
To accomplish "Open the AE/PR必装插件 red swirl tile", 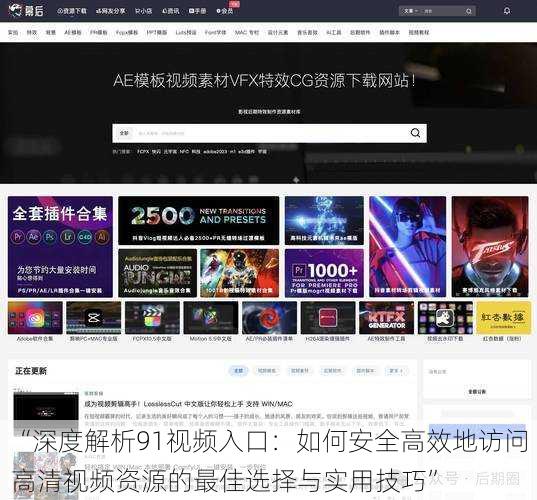I will [x=269, y=318].
